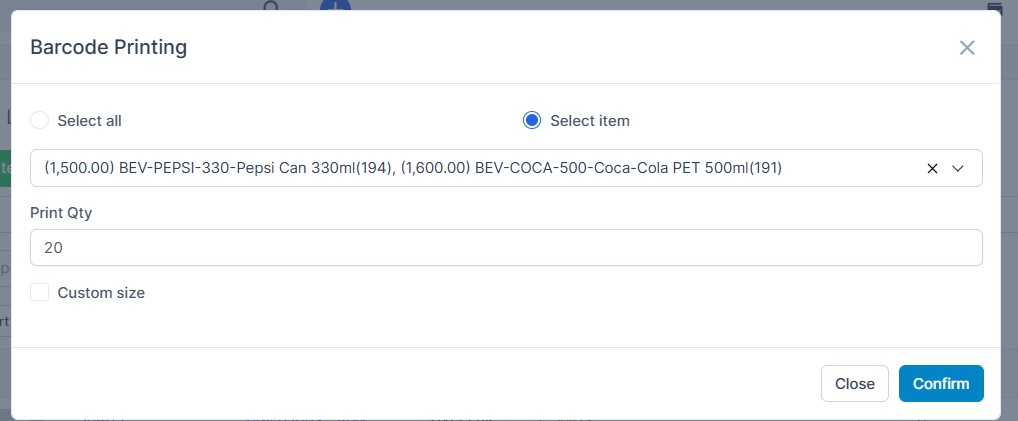
Task: Click the Coca-Cola PET 500ml selected entry
Action: coord(591,169)
